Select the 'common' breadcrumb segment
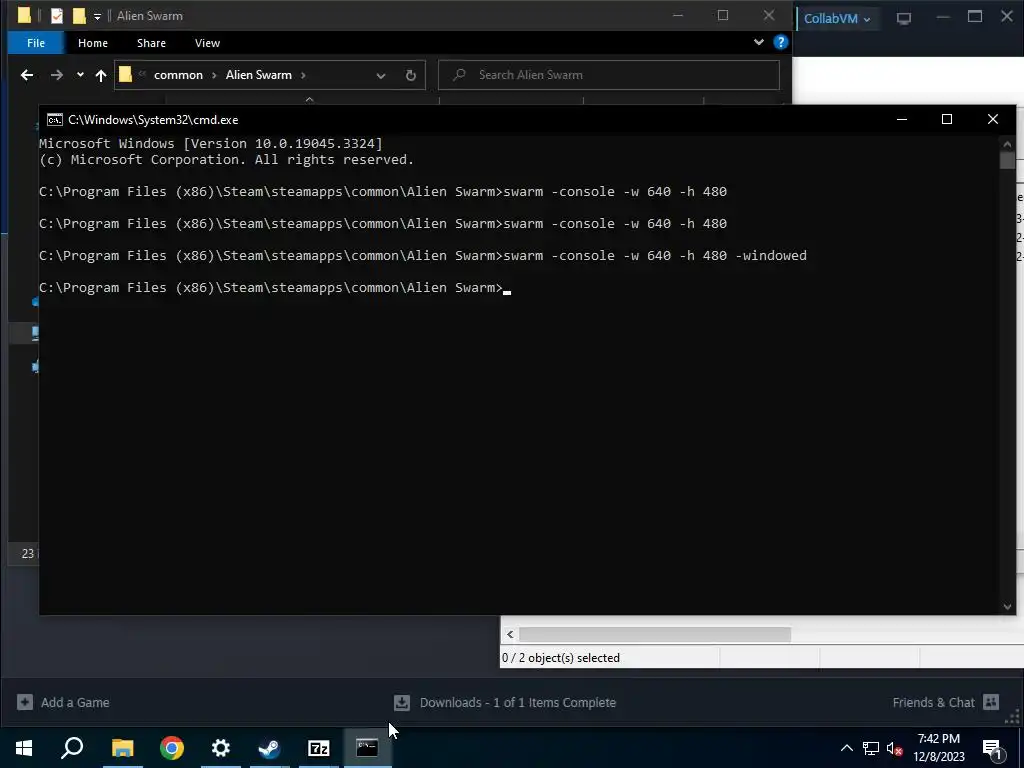Image resolution: width=1024 pixels, height=768 pixels. [x=178, y=75]
